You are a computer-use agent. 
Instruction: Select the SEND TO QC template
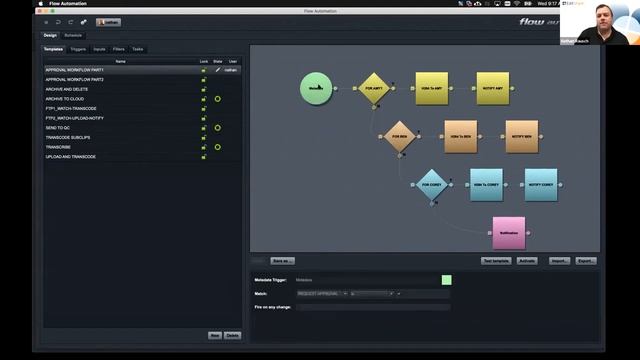(142, 128)
